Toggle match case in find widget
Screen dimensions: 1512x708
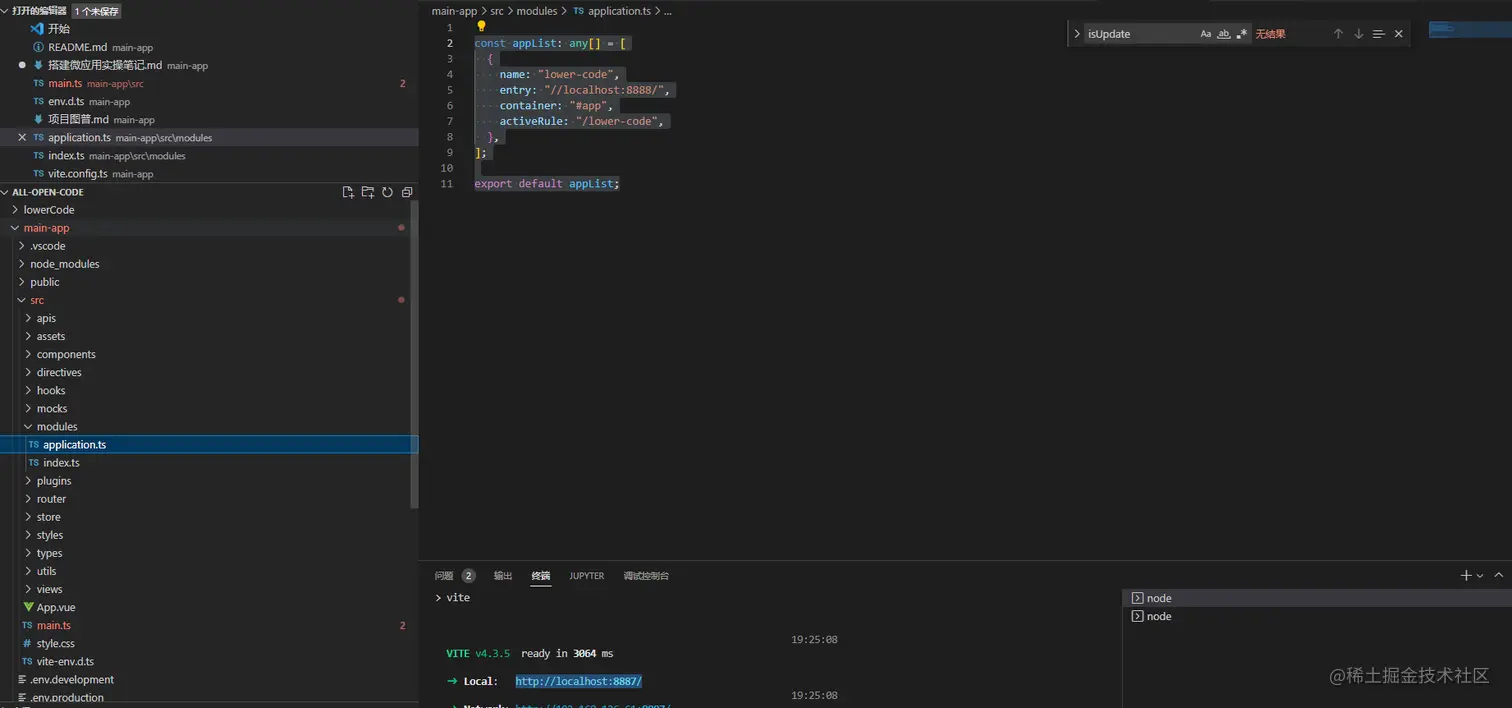pos(1206,34)
